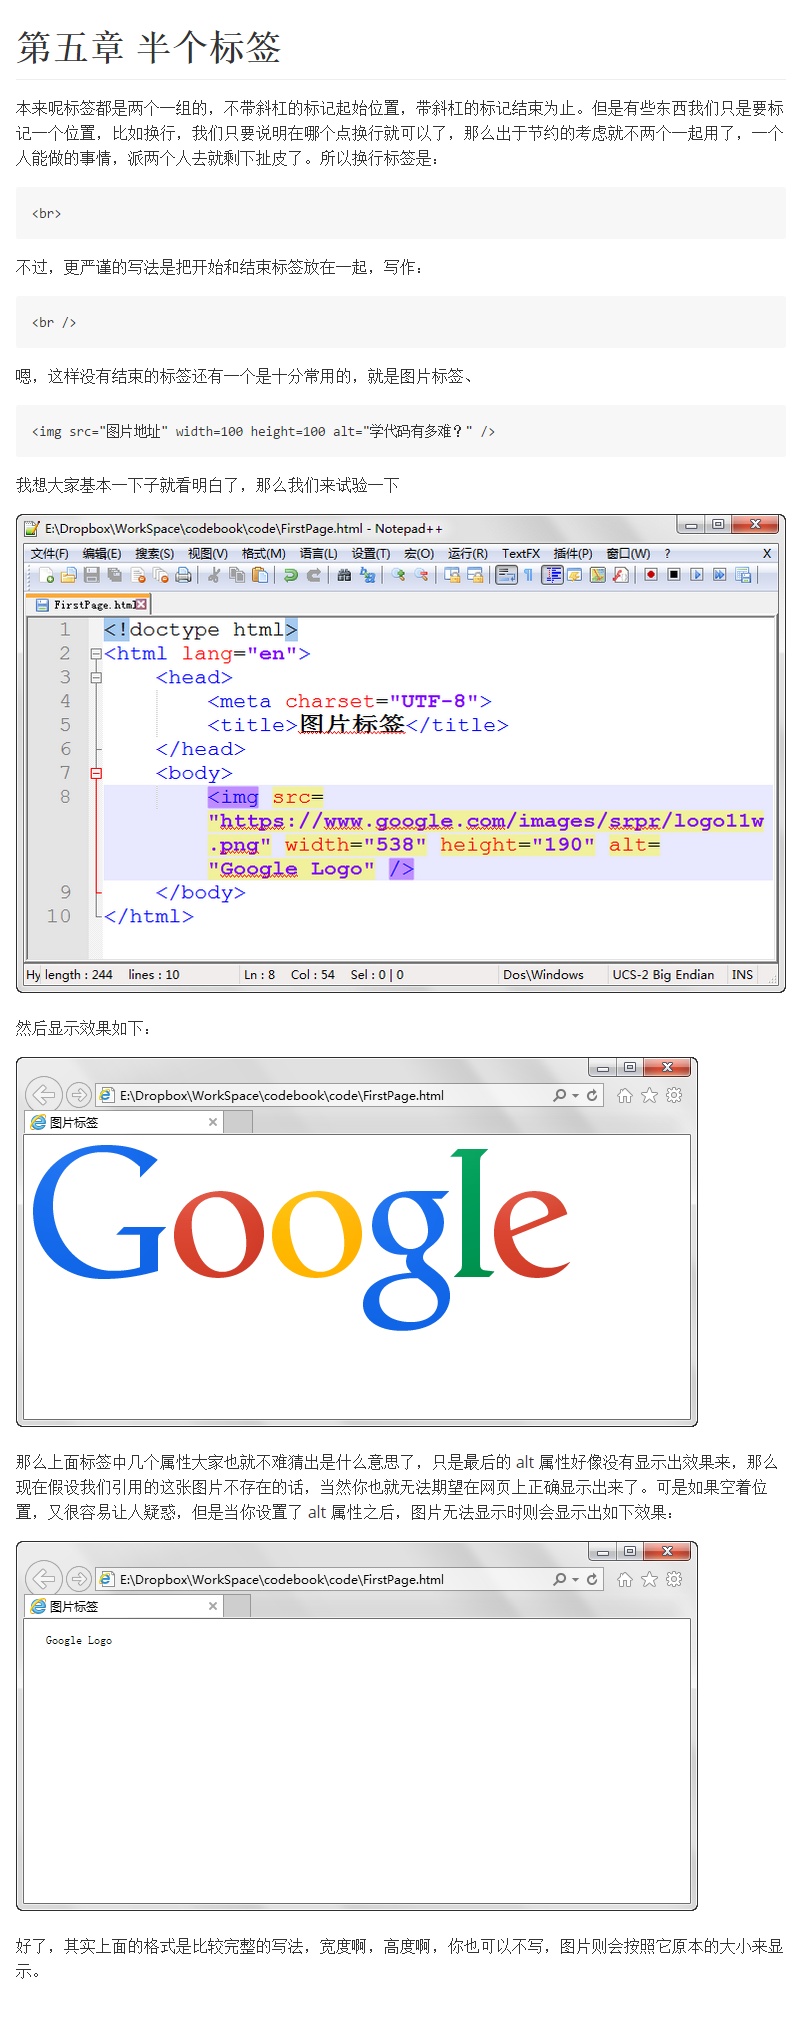
Task: Toggle Show All Characters pilcrow icon
Action: (x=529, y=575)
